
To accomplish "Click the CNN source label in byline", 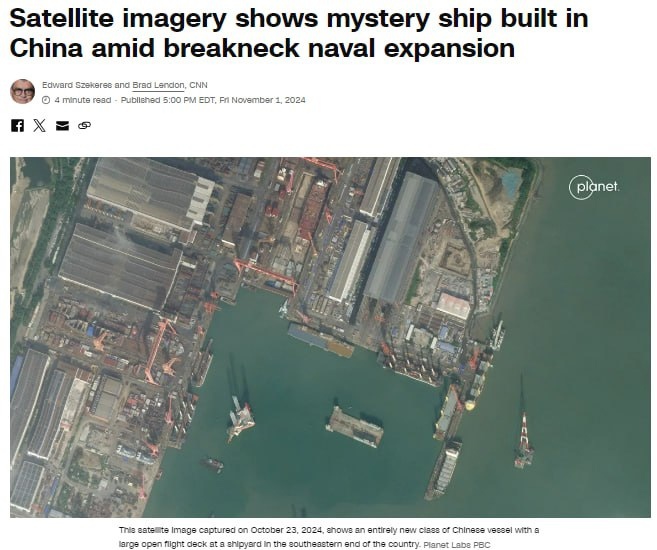I will [x=198, y=85].
